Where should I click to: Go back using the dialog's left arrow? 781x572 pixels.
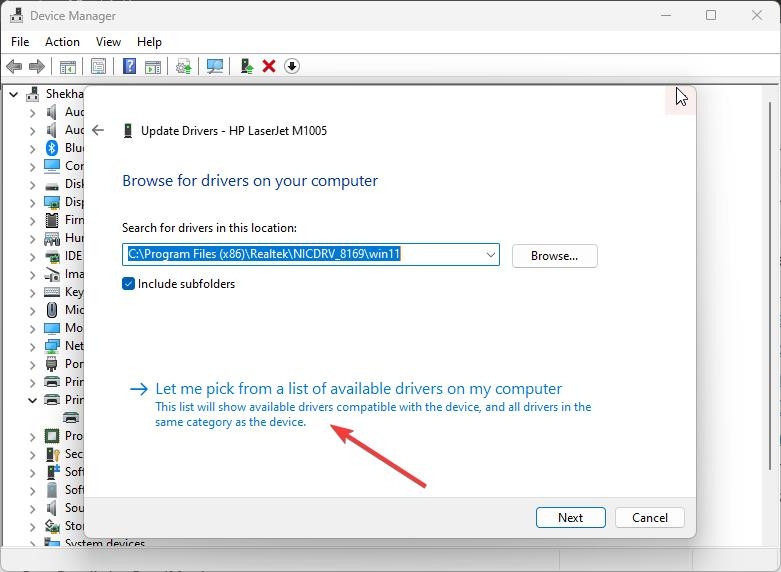(98, 131)
